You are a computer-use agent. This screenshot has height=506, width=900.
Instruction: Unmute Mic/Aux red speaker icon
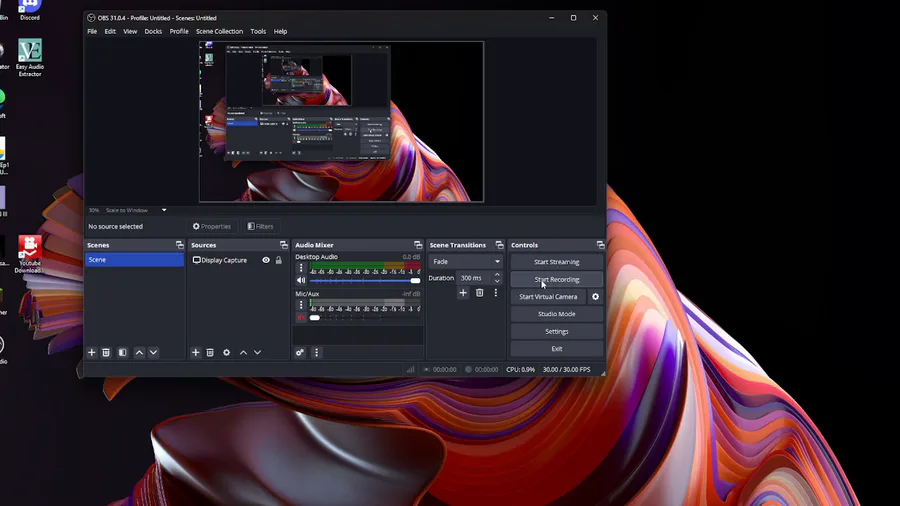tap(301, 317)
